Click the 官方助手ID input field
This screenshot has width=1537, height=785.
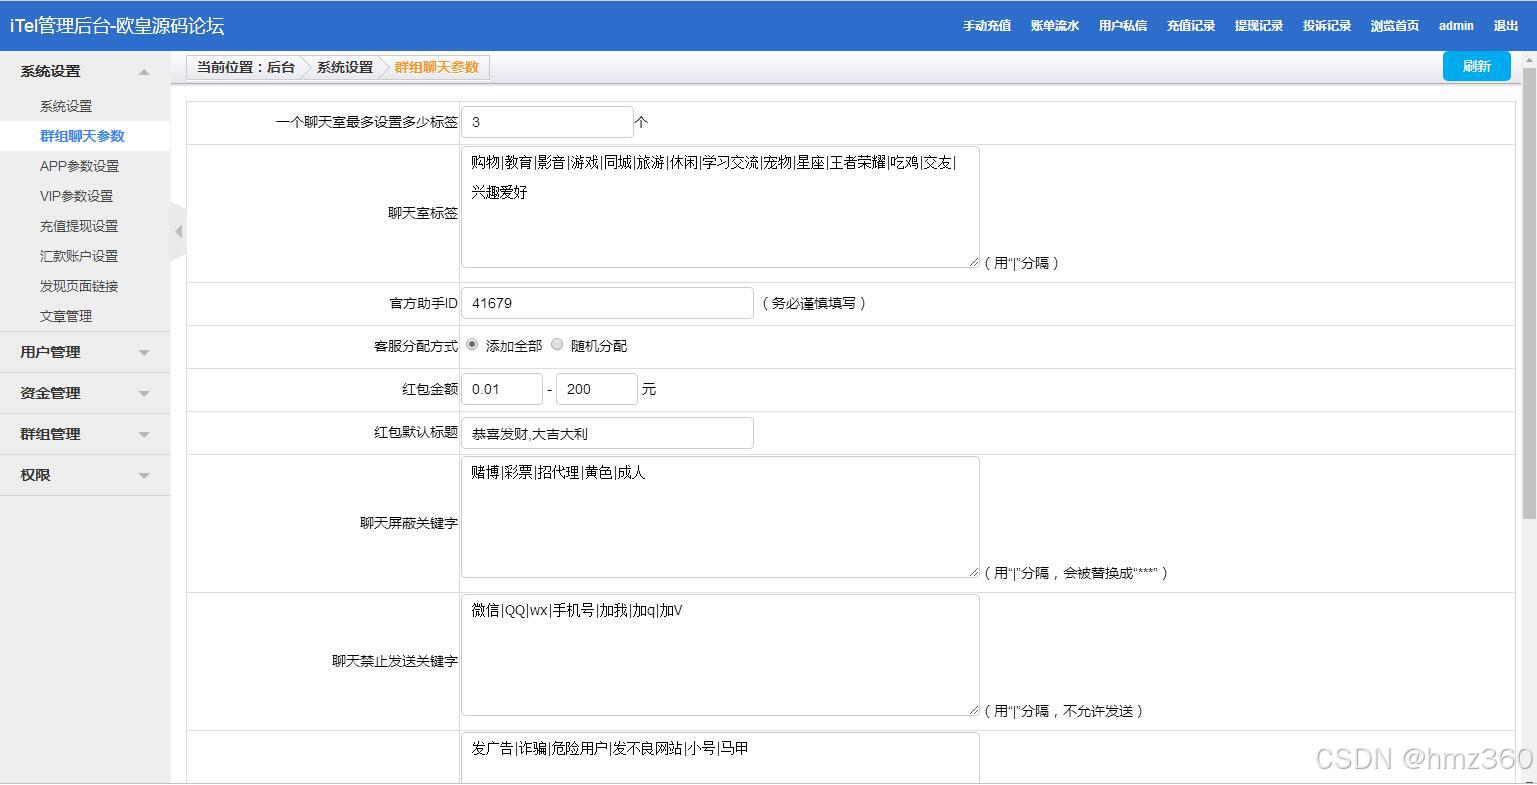pos(606,302)
